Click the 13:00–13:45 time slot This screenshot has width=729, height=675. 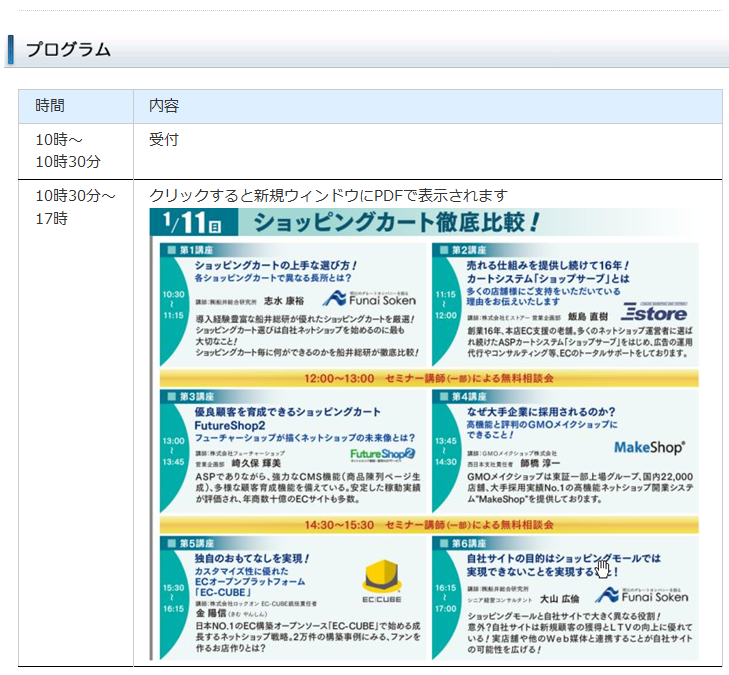point(173,451)
